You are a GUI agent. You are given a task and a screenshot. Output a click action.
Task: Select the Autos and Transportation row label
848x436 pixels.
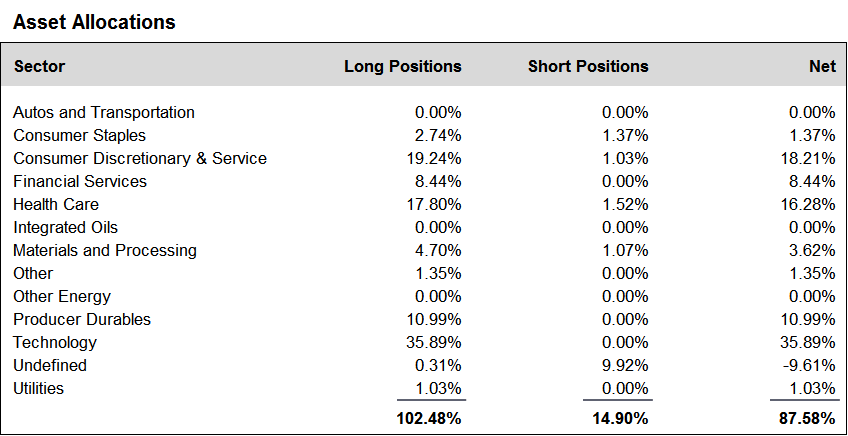click(x=104, y=113)
